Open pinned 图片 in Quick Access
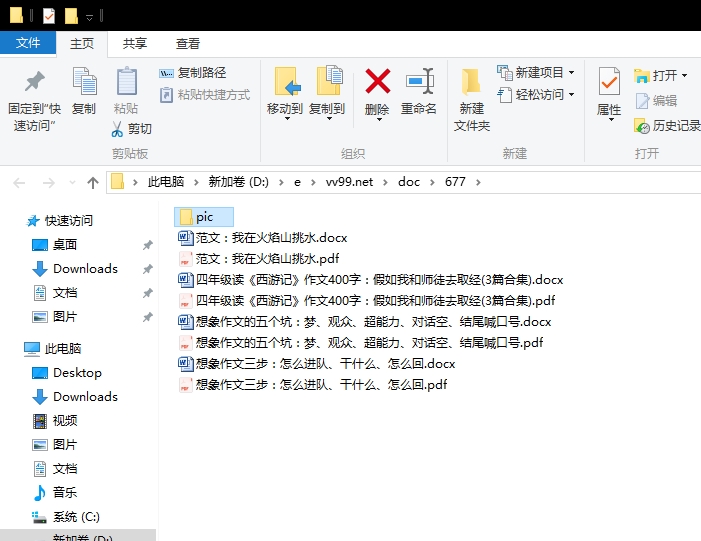Screen dimensions: 701x541 [55, 317]
